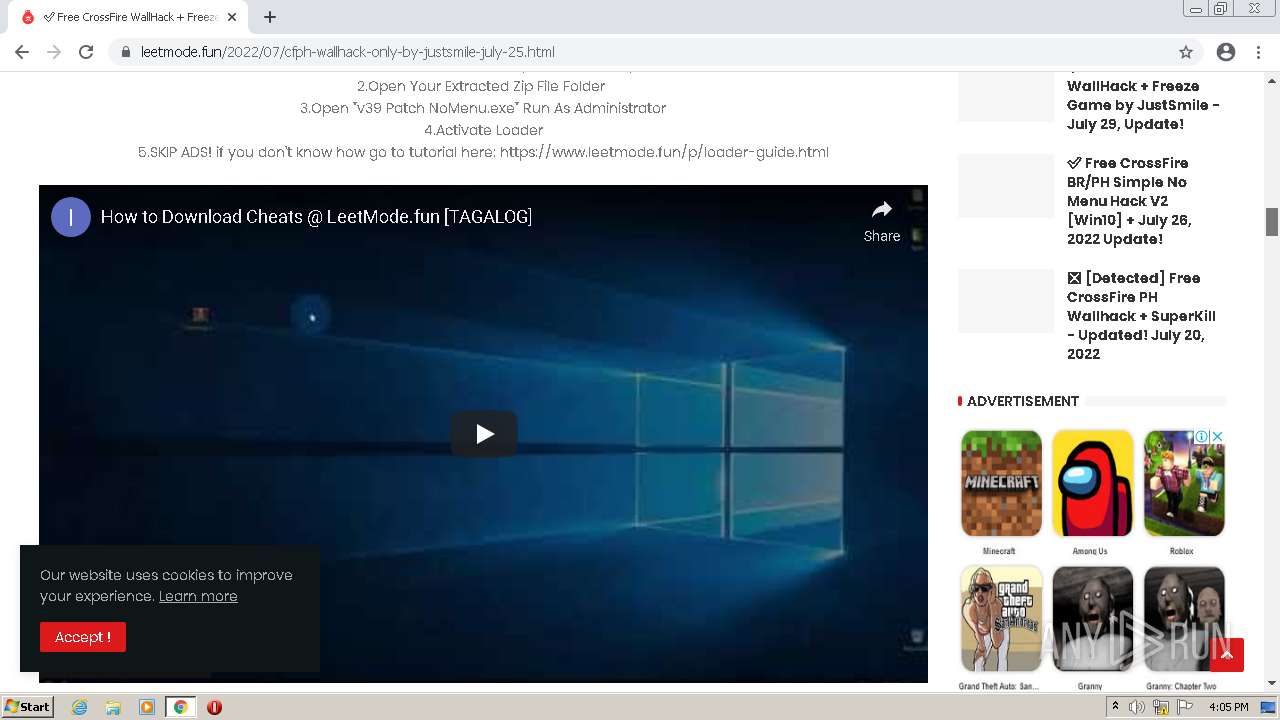
Task: Open the red Opera taskbar icon
Action: [x=214, y=707]
